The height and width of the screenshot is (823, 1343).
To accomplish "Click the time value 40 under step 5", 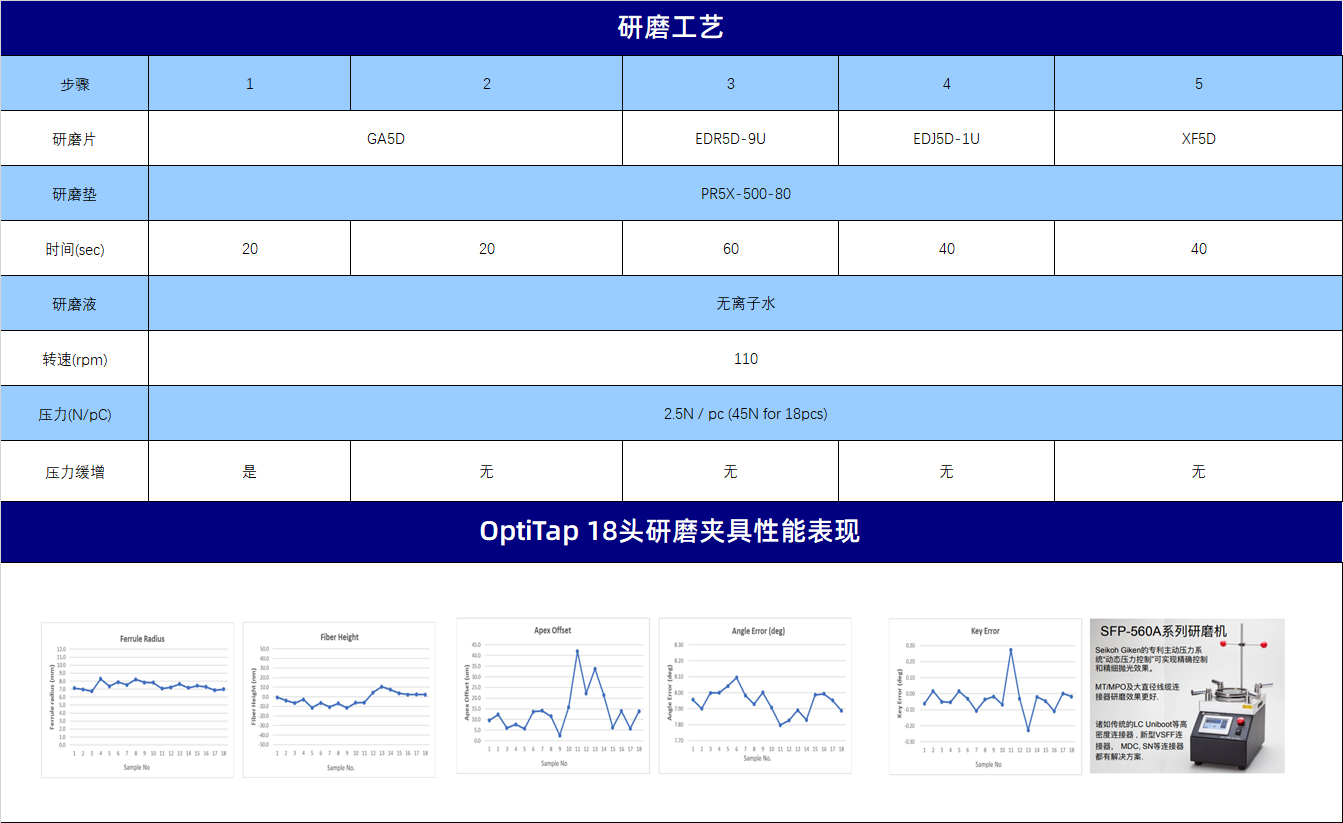I will click(1199, 249).
